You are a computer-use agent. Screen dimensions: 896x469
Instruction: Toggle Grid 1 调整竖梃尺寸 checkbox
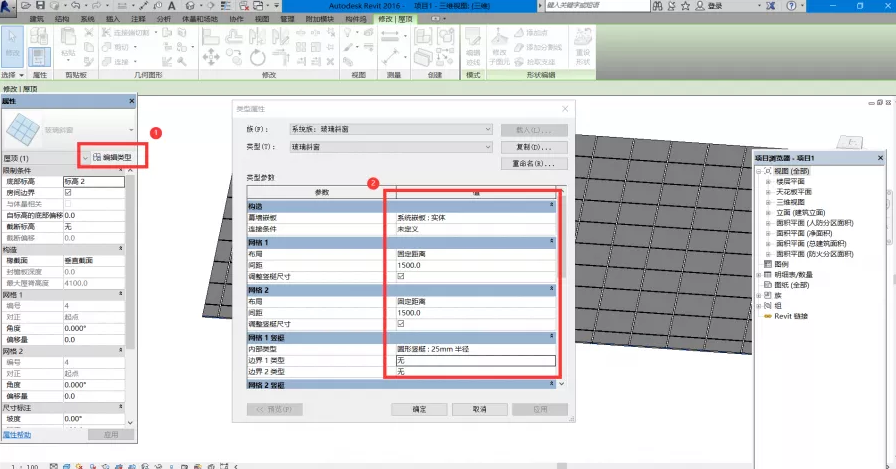tap(401, 275)
